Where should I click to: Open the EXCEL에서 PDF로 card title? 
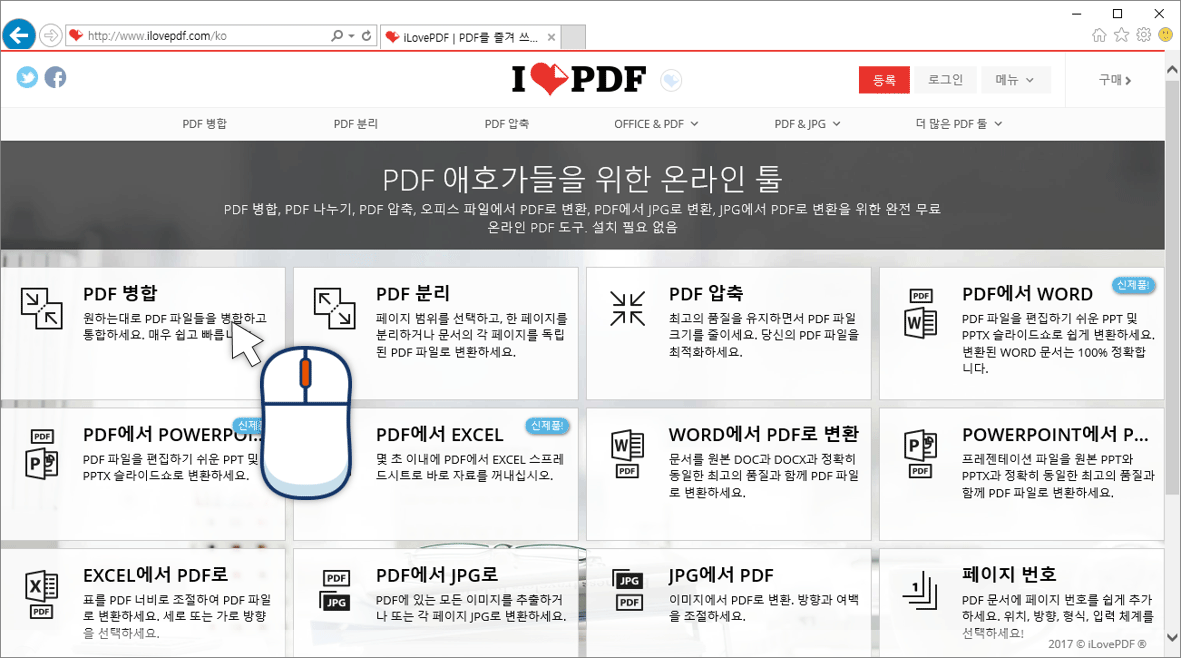click(x=155, y=575)
